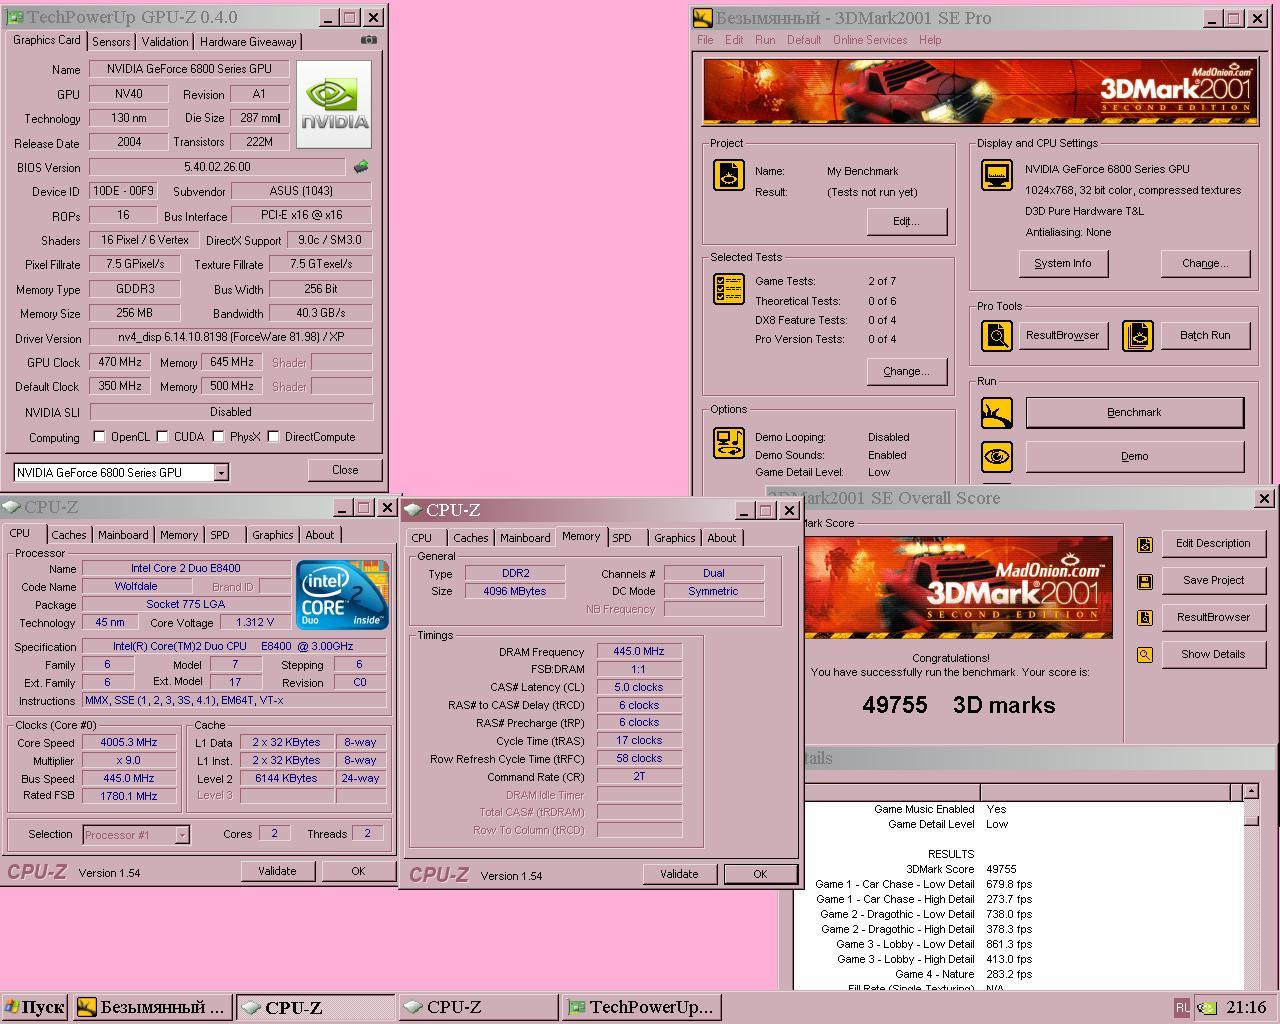Click the System Info button
Image resolution: width=1280 pixels, height=1024 pixels.
pyautogui.click(x=1063, y=263)
